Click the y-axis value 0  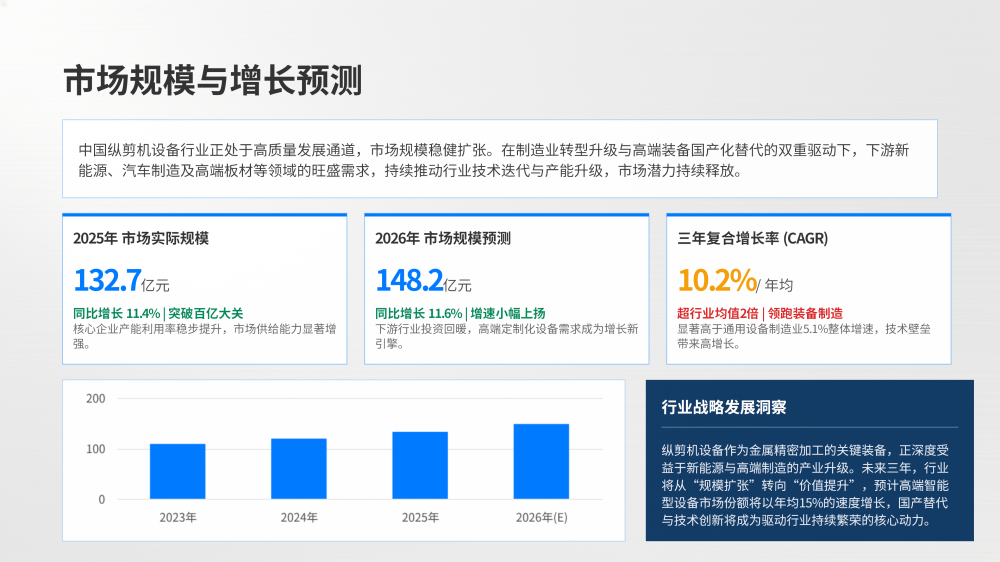[102, 499]
